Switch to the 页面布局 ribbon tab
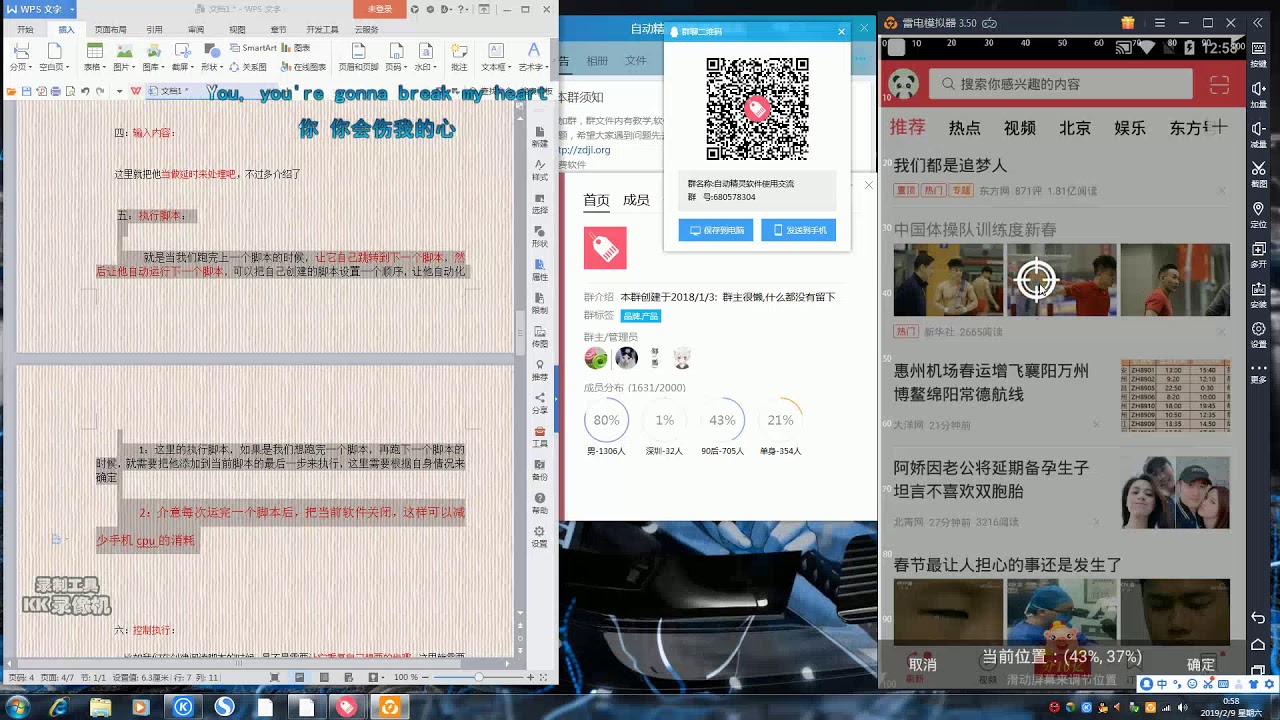Screen dimensions: 1280x720 pyautogui.click(x=110, y=30)
